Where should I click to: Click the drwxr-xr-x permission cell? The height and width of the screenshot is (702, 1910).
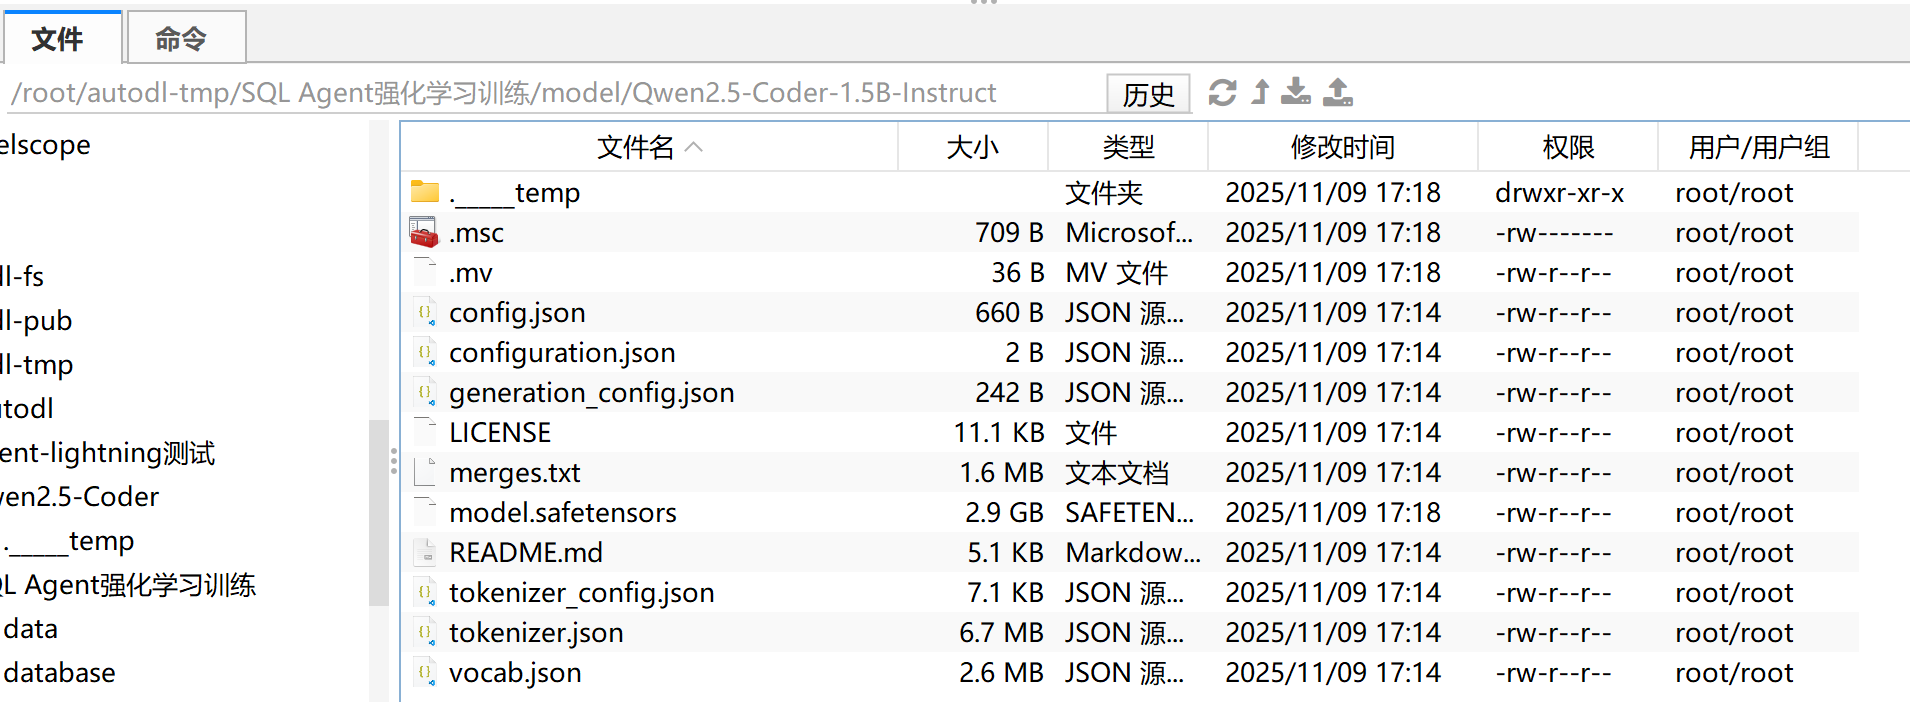1559,192
